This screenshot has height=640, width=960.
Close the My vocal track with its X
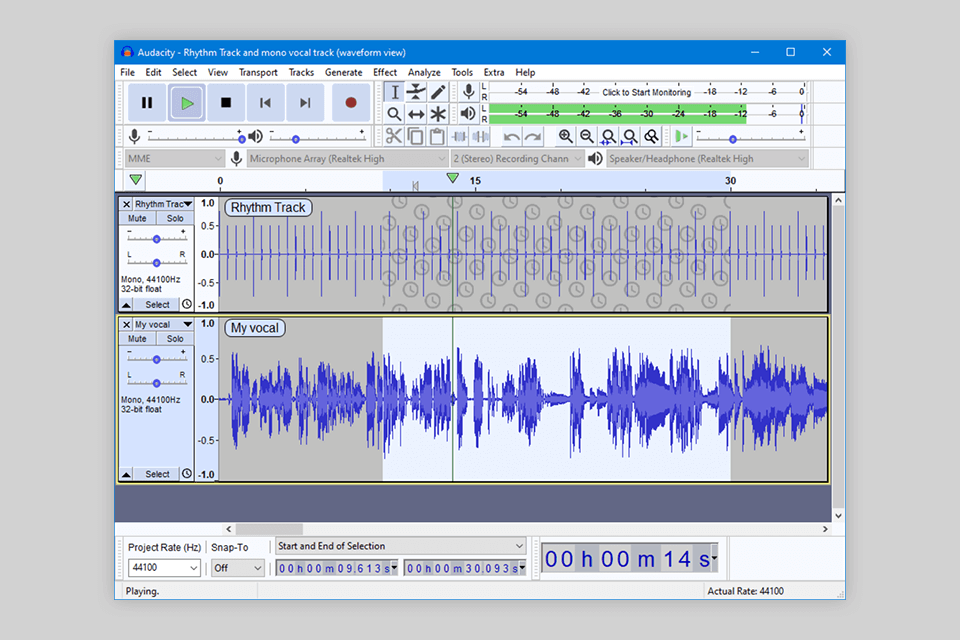tap(127, 325)
